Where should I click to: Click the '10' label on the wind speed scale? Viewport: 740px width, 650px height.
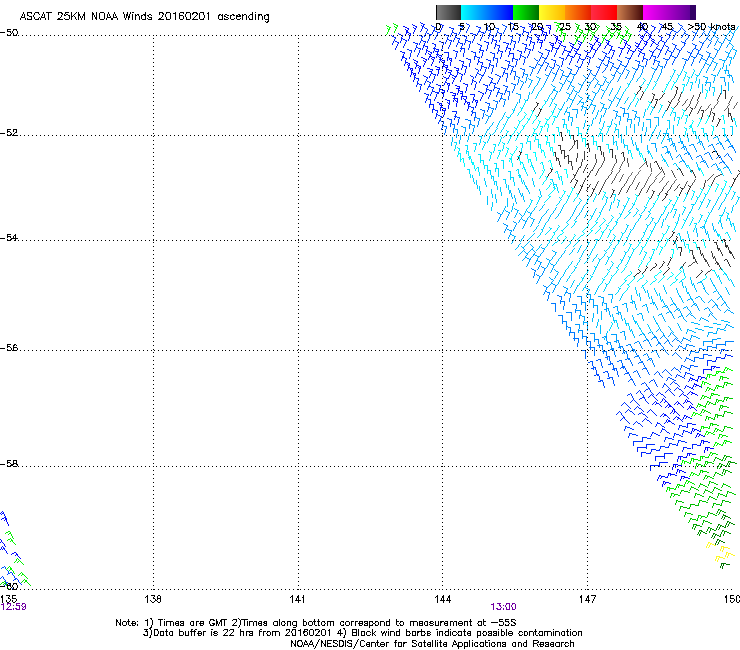(489, 26)
